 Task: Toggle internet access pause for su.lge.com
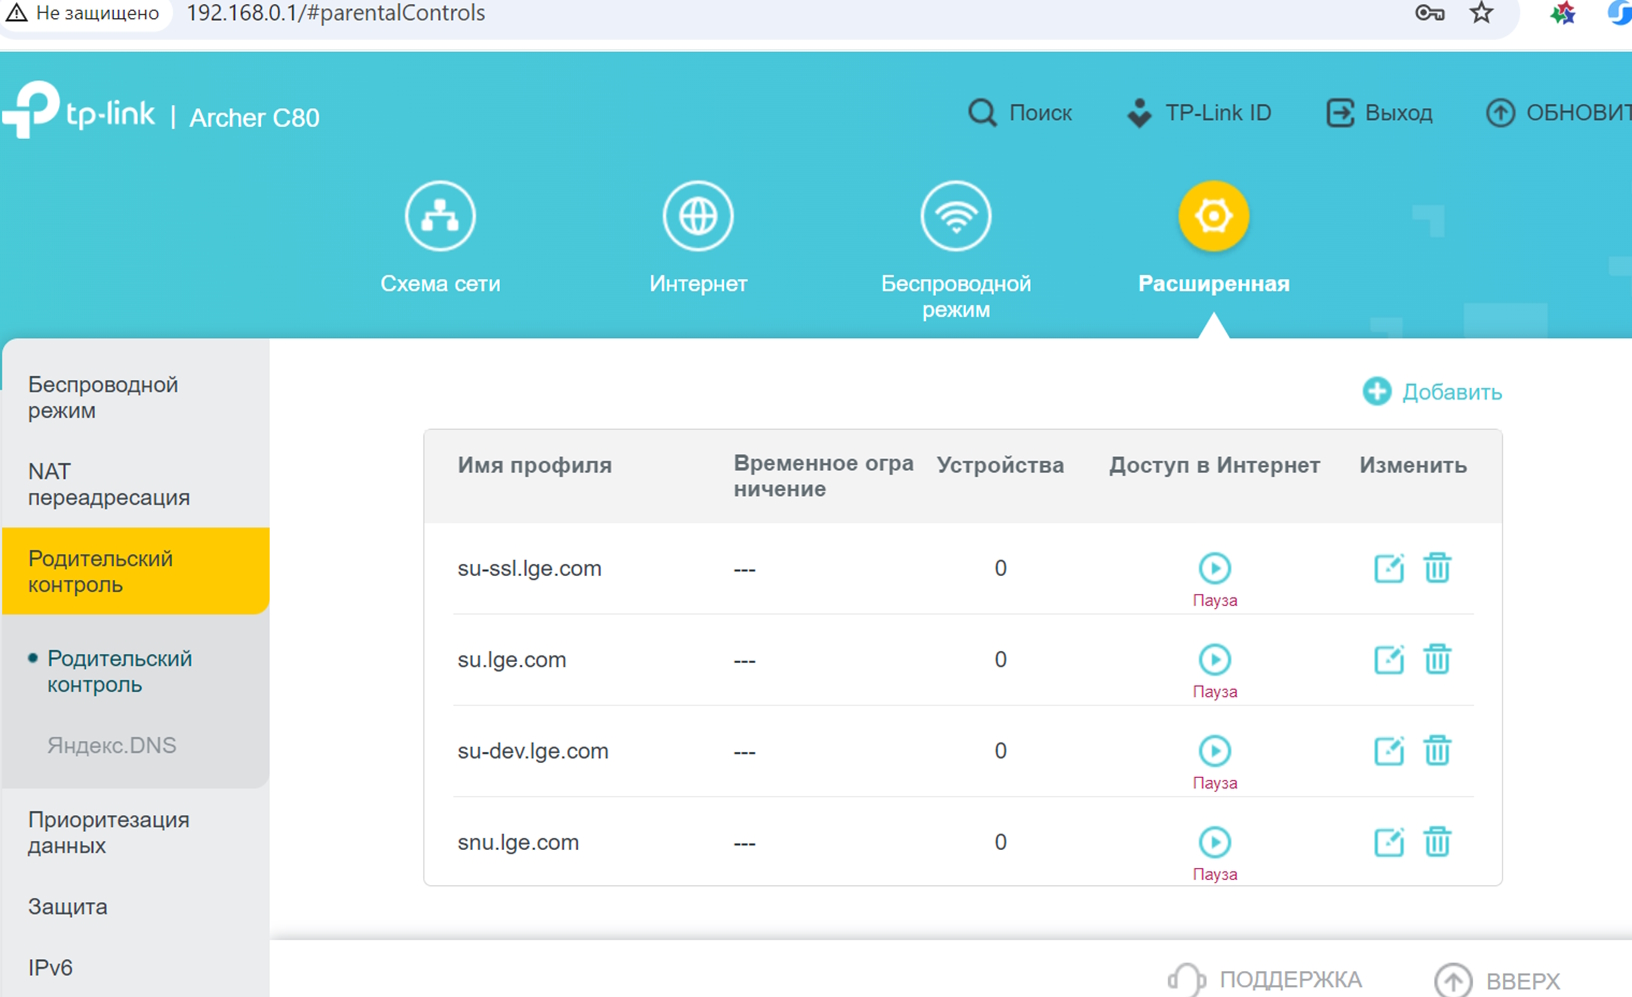pos(1214,660)
